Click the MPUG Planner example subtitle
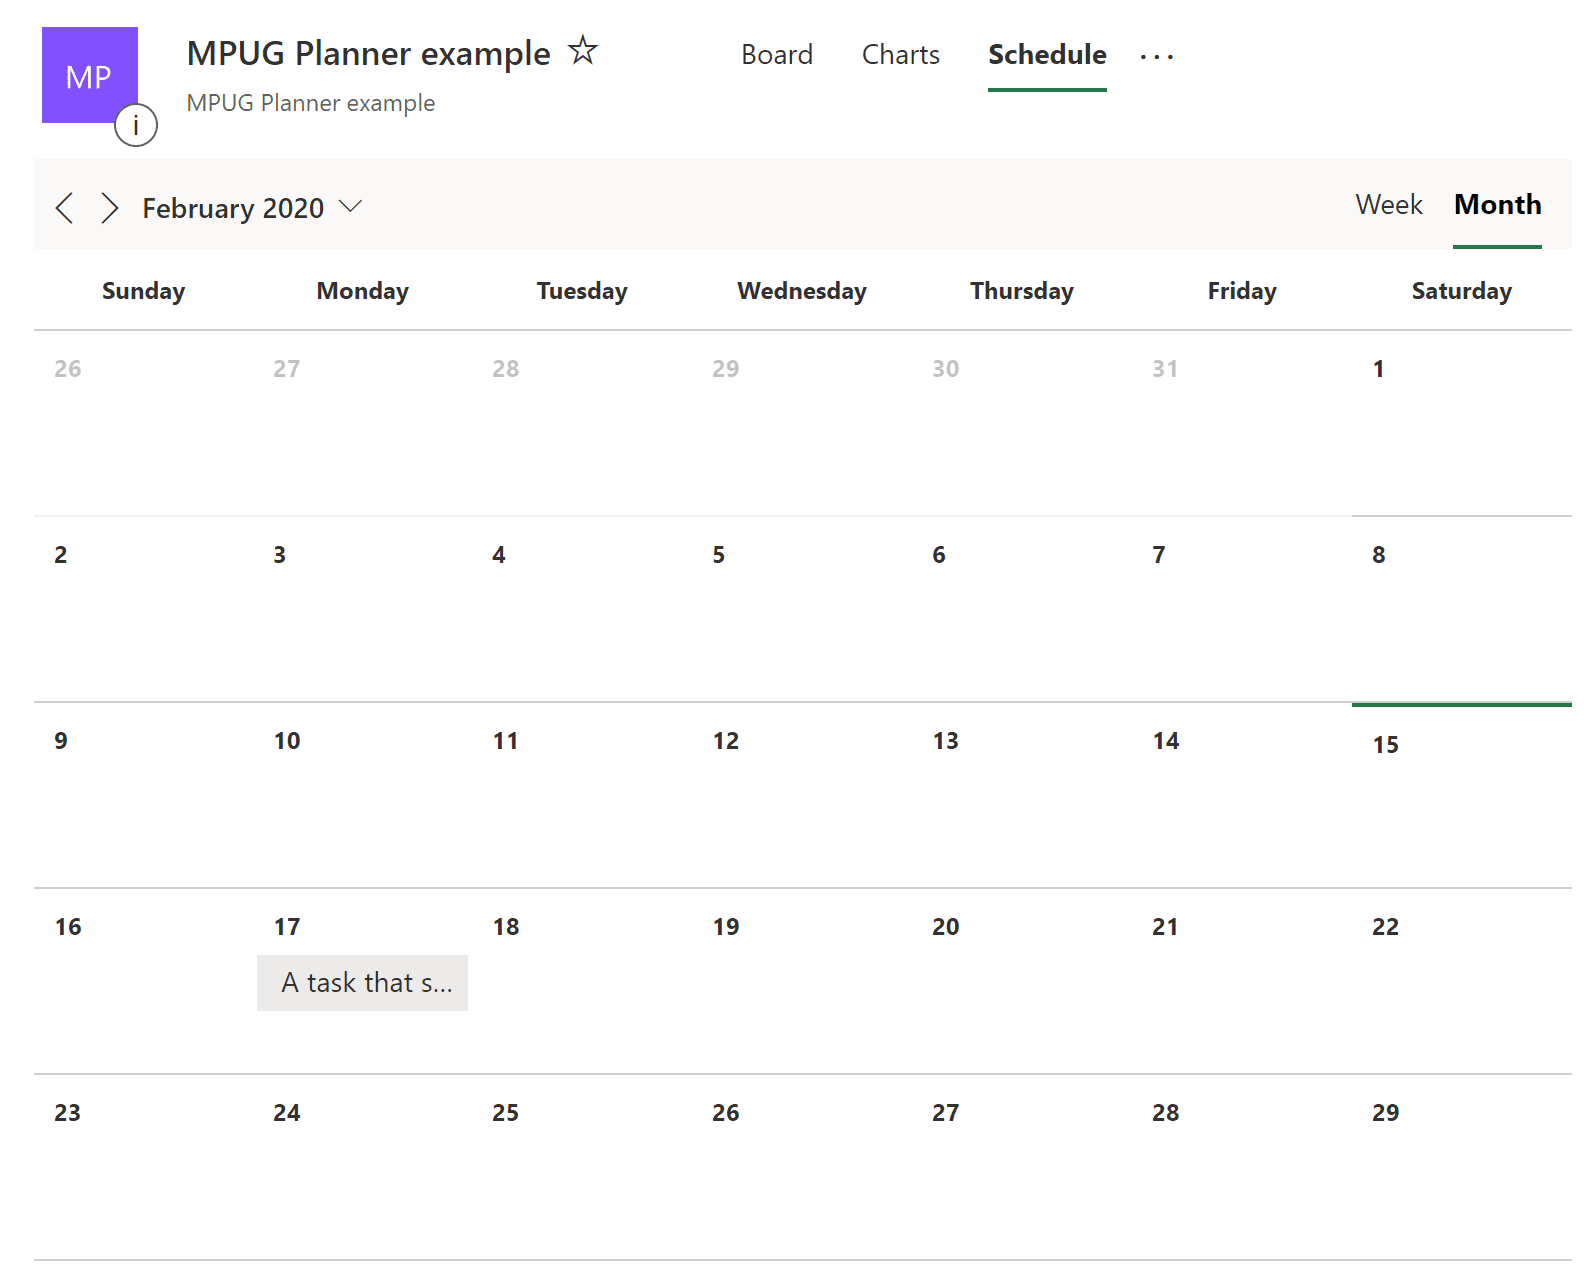1584x1275 pixels. click(x=311, y=103)
